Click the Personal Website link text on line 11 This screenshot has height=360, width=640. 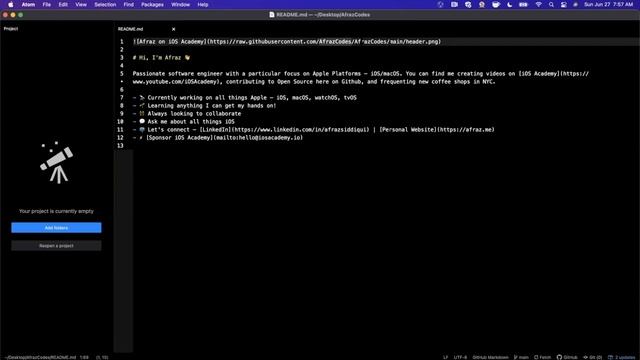tap(408, 130)
